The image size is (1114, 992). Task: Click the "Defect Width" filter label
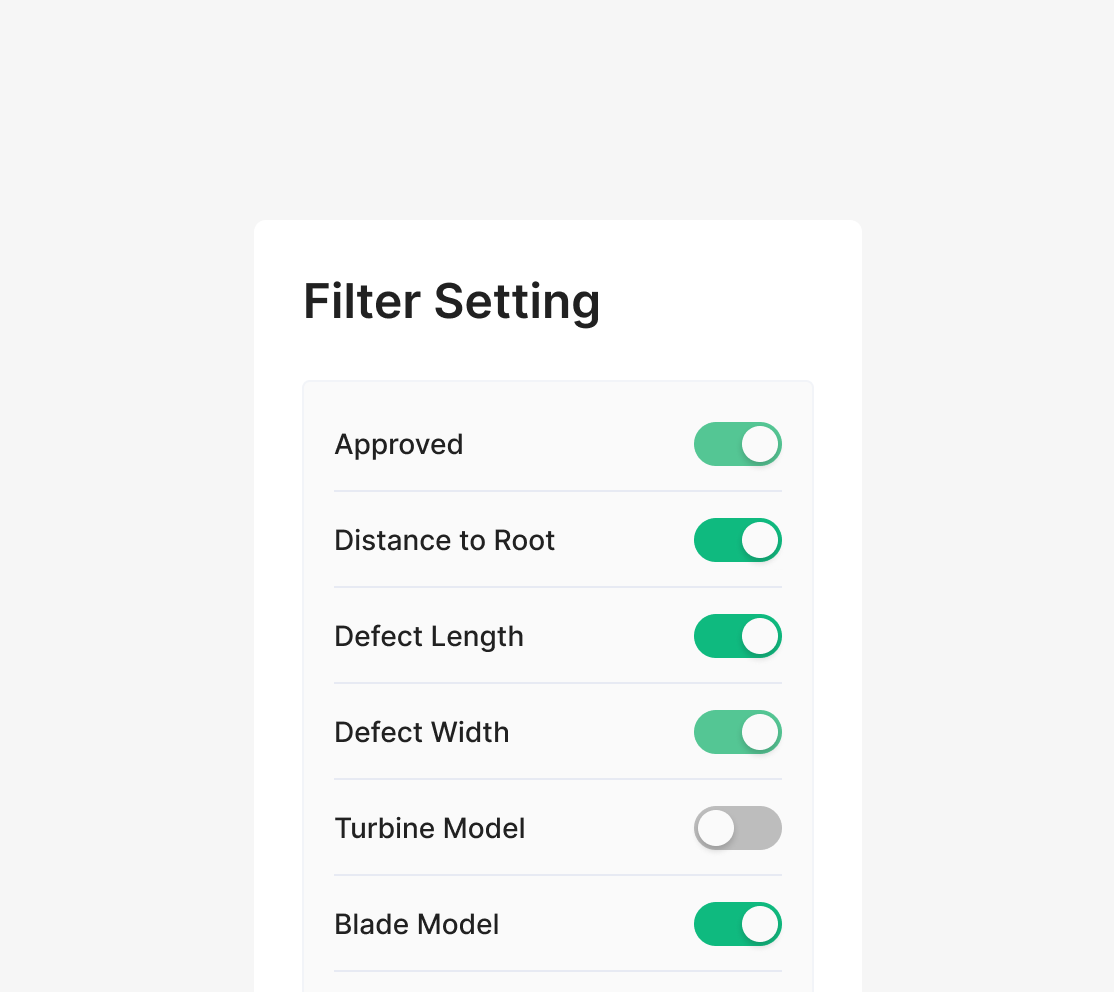(x=421, y=732)
